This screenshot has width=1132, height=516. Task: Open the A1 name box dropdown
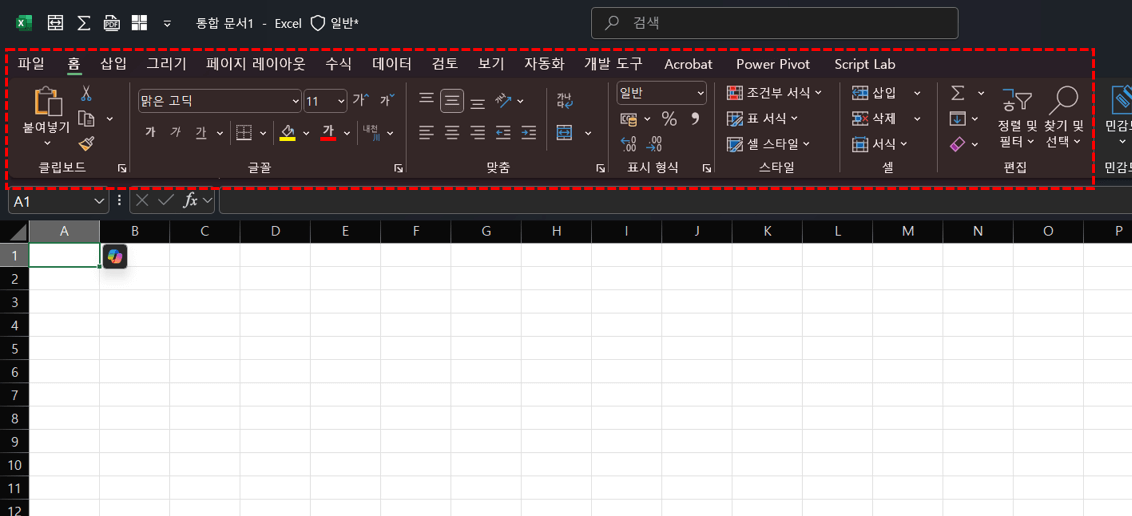100,201
